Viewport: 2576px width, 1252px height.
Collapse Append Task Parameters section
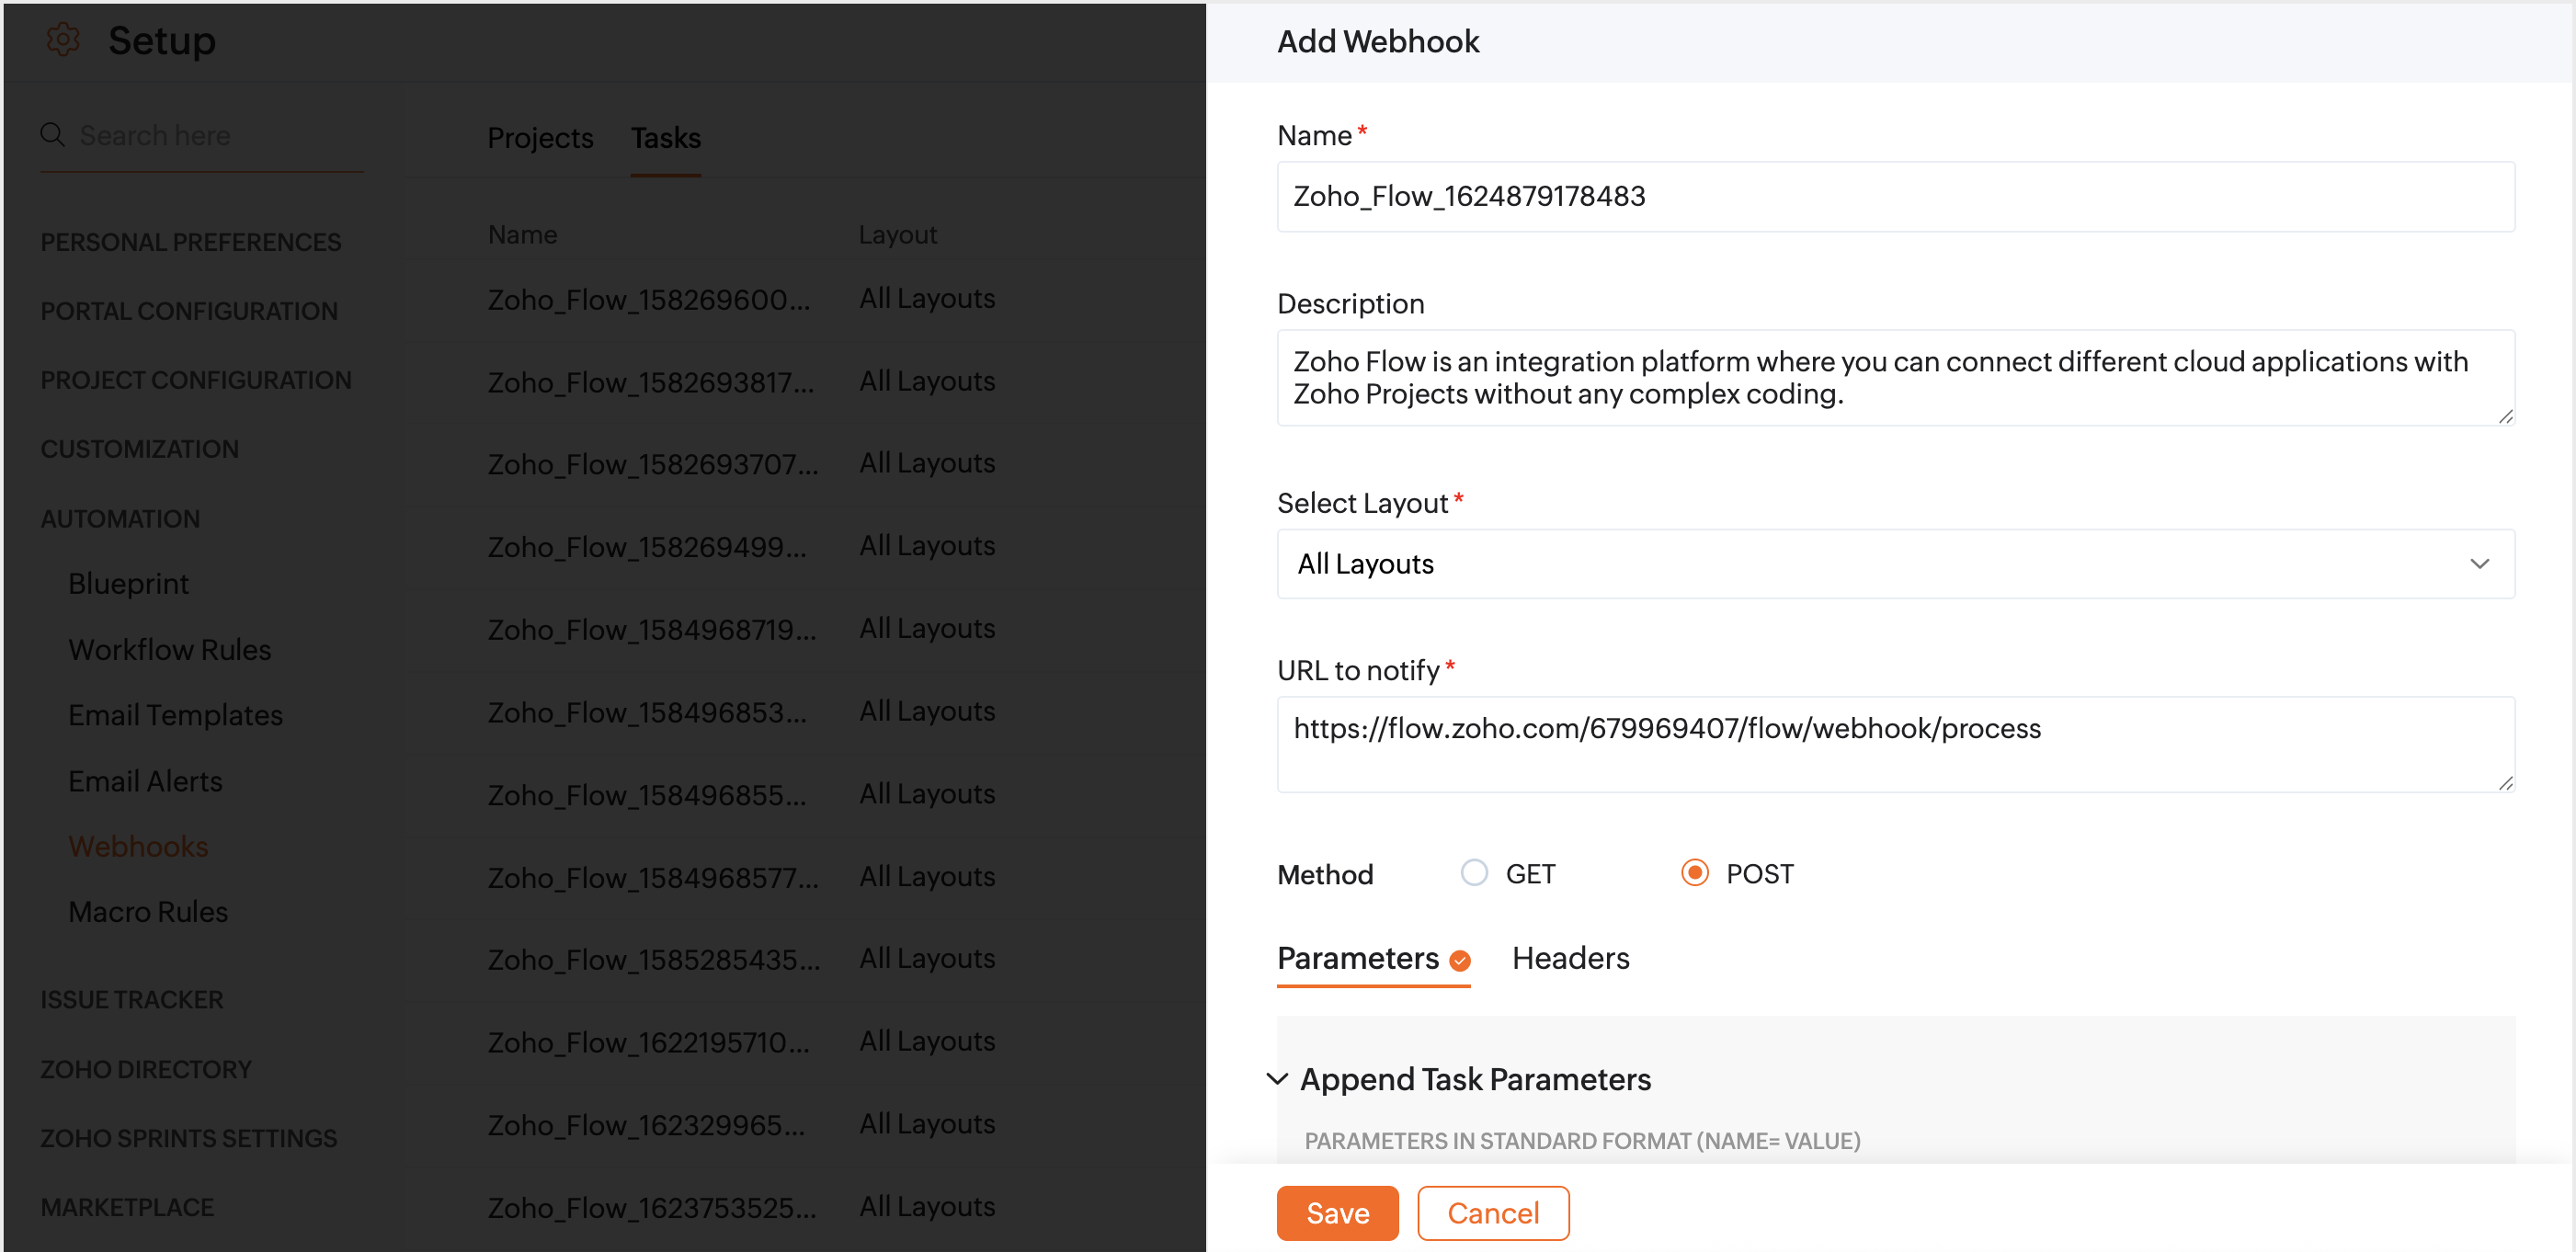(x=1277, y=1079)
